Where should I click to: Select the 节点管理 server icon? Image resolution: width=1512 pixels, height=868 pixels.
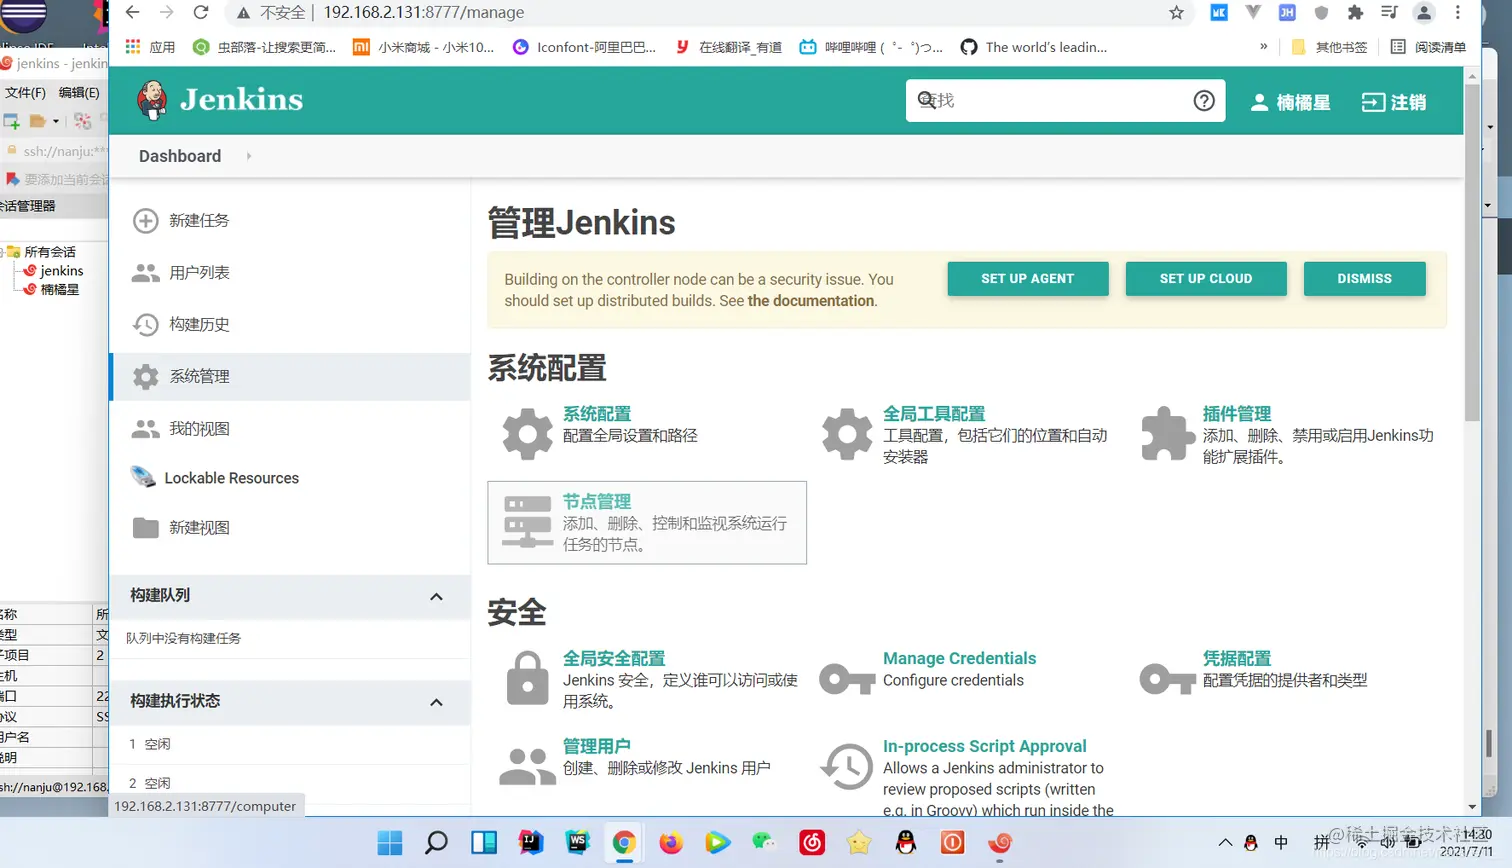526,522
